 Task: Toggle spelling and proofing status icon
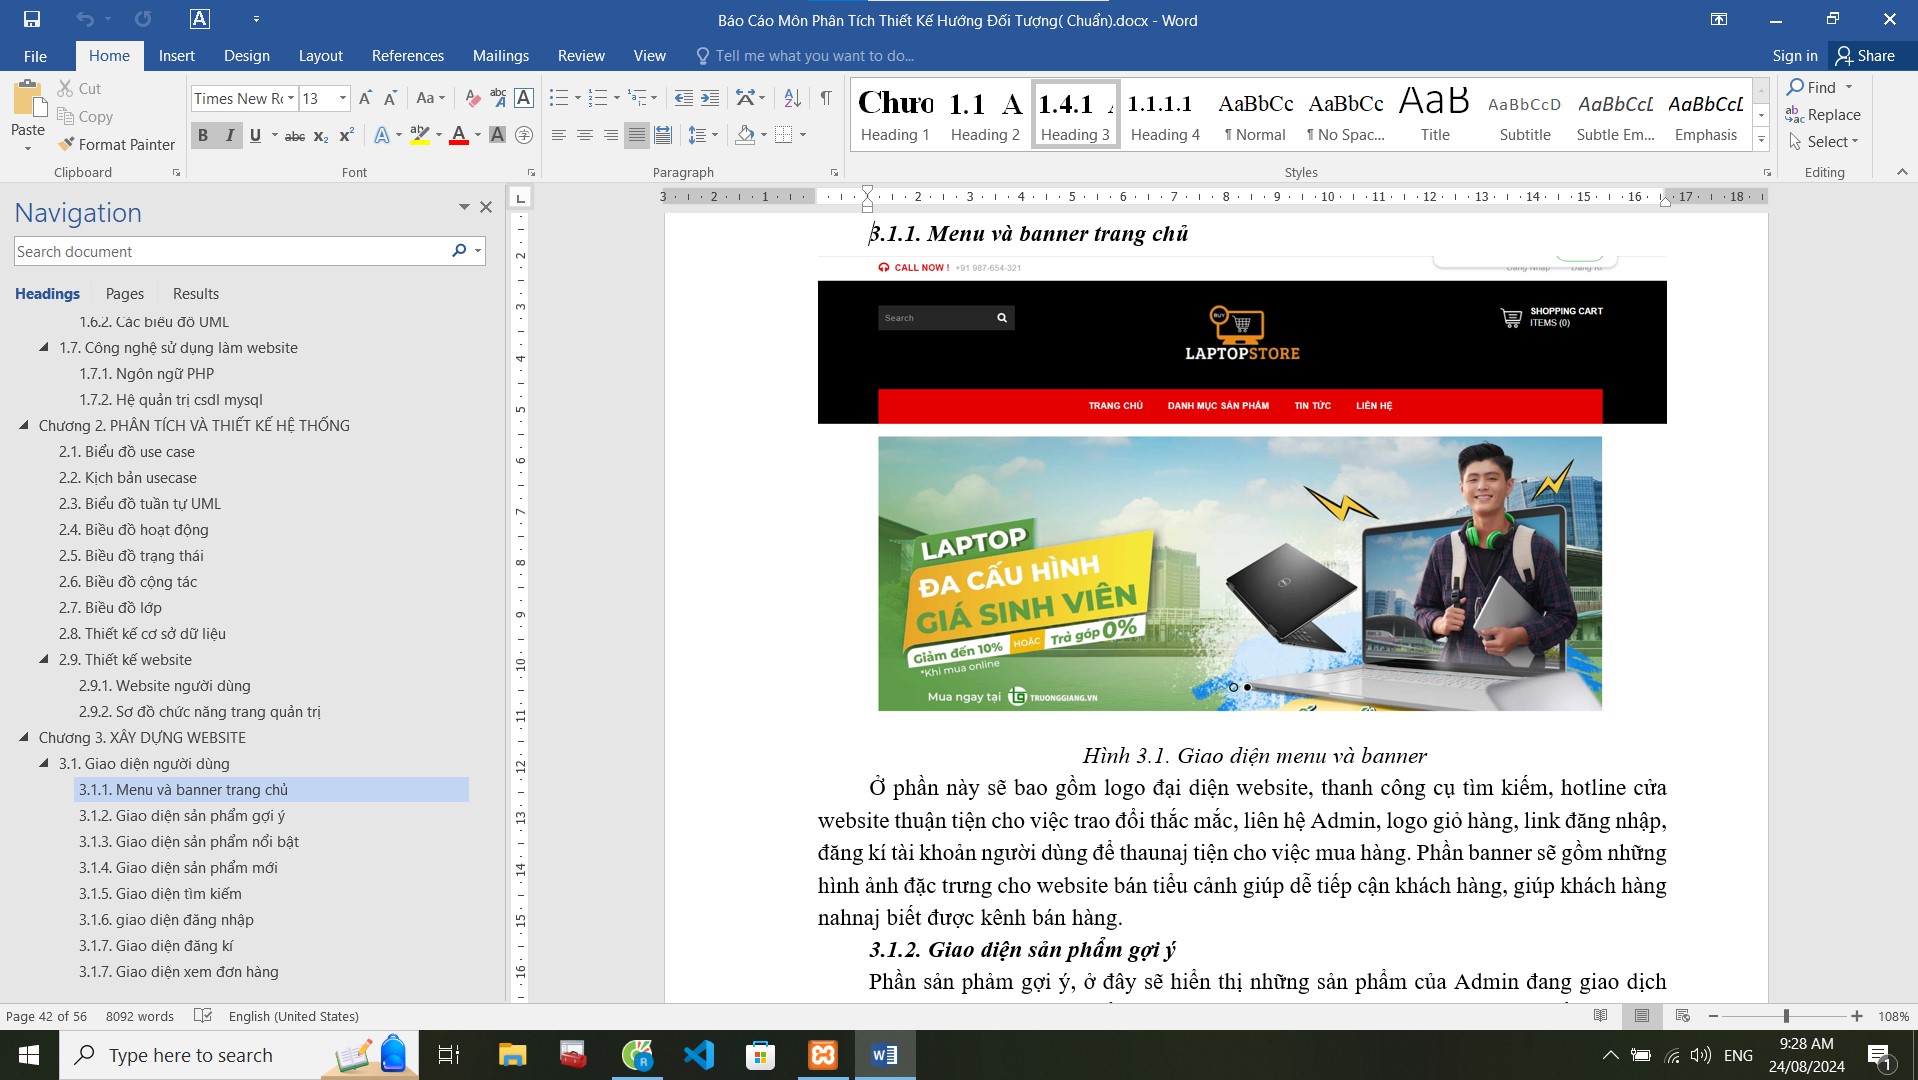(x=203, y=1016)
